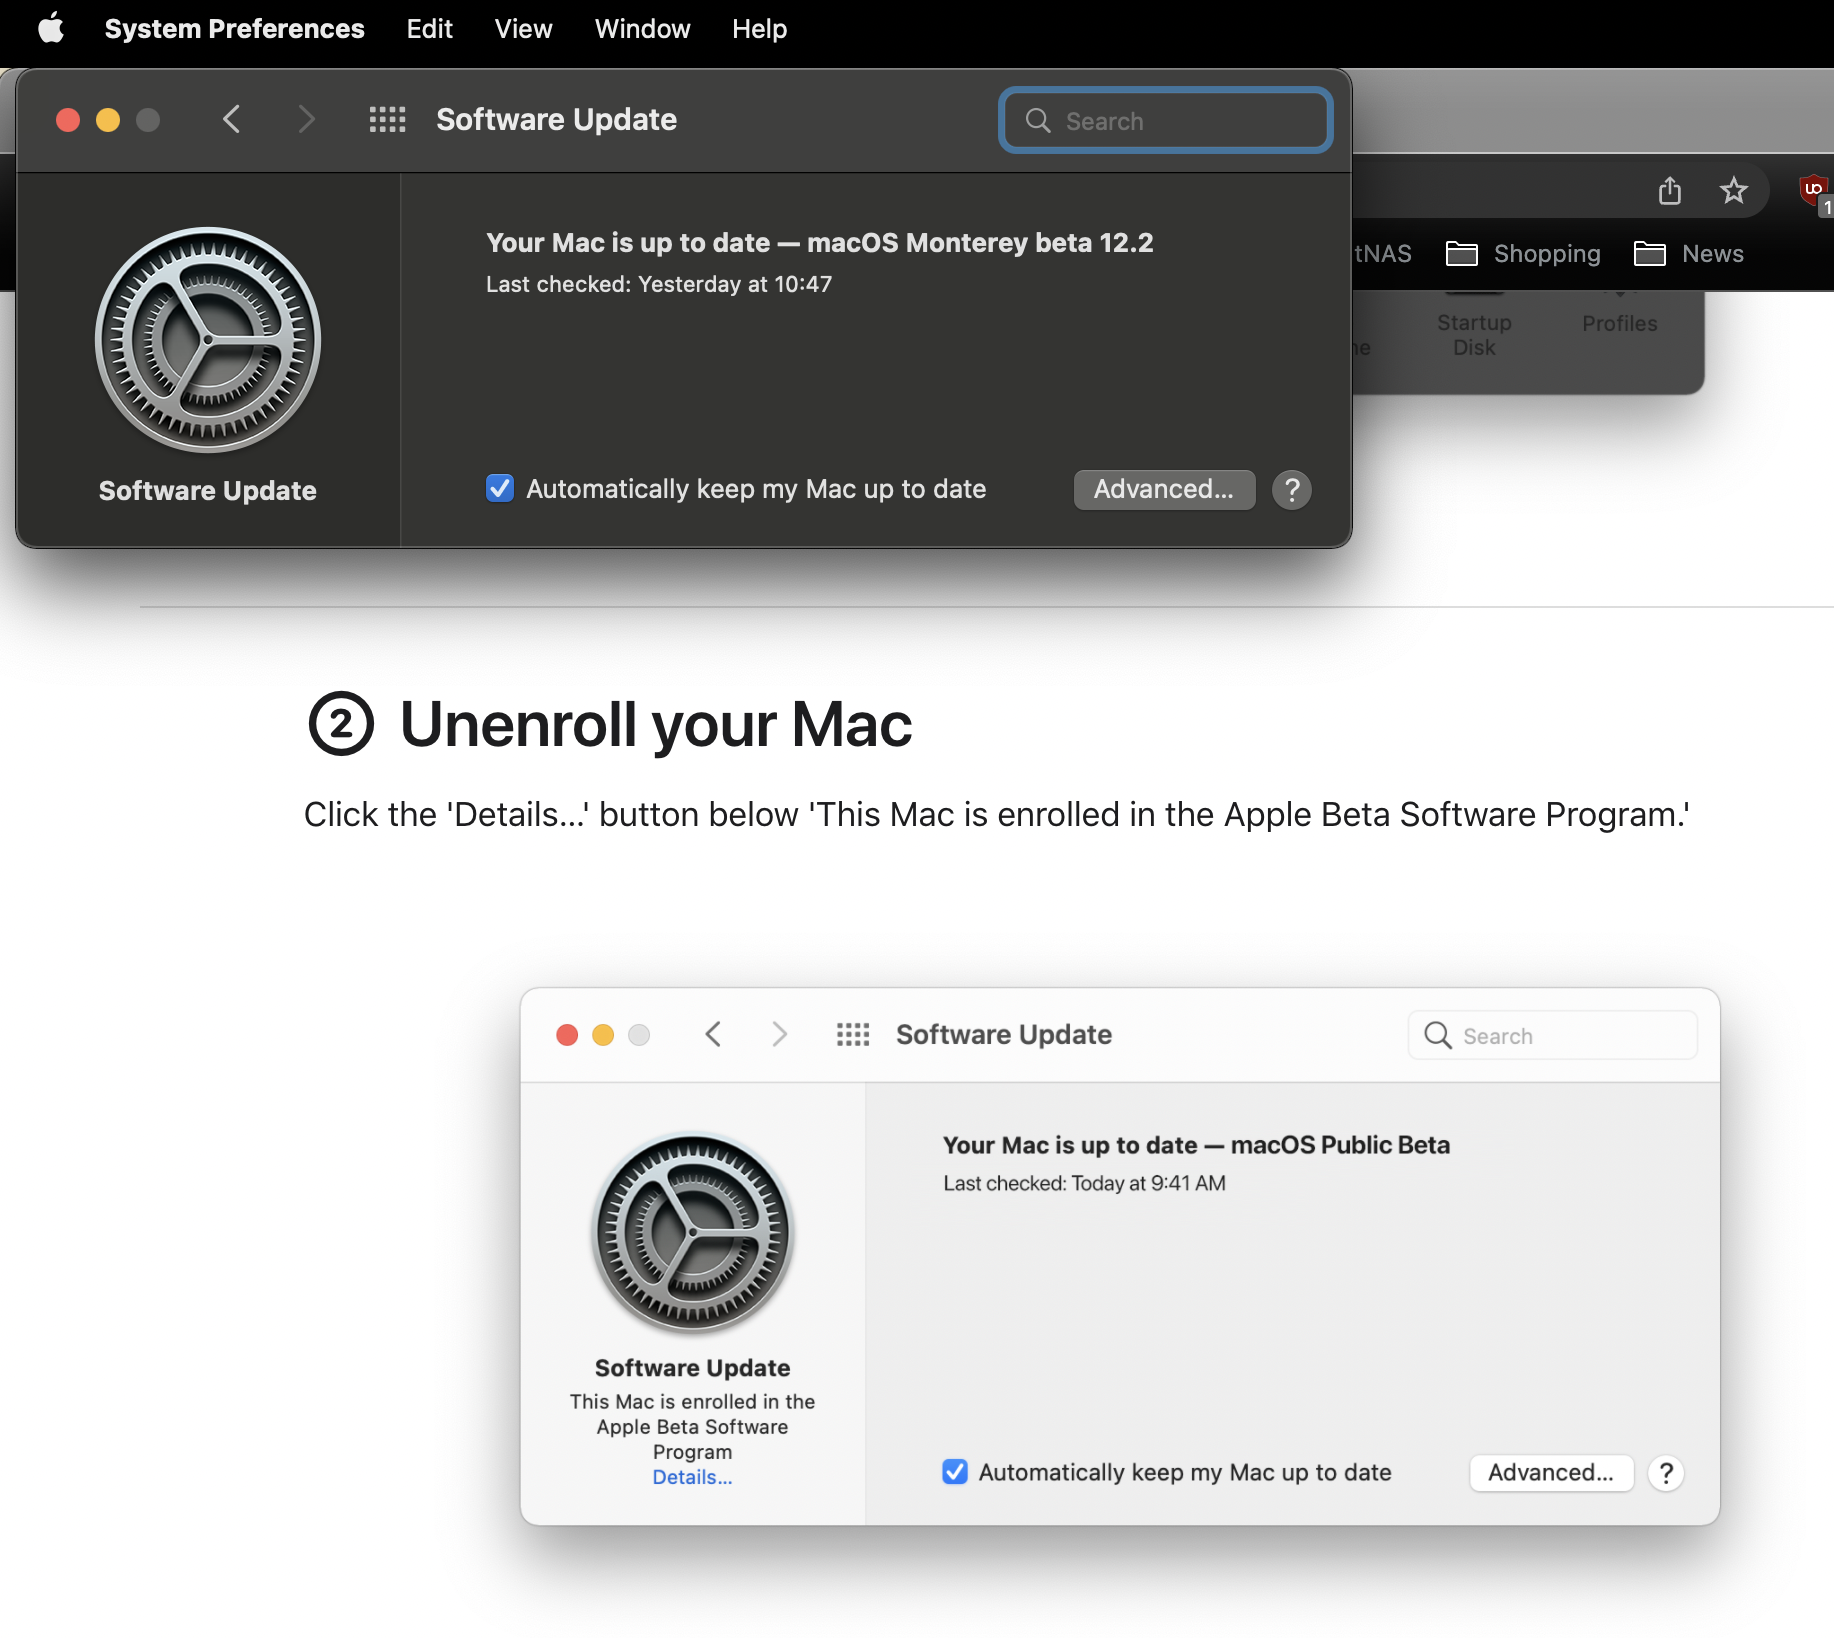Go back in System Preferences dark window

(231, 120)
